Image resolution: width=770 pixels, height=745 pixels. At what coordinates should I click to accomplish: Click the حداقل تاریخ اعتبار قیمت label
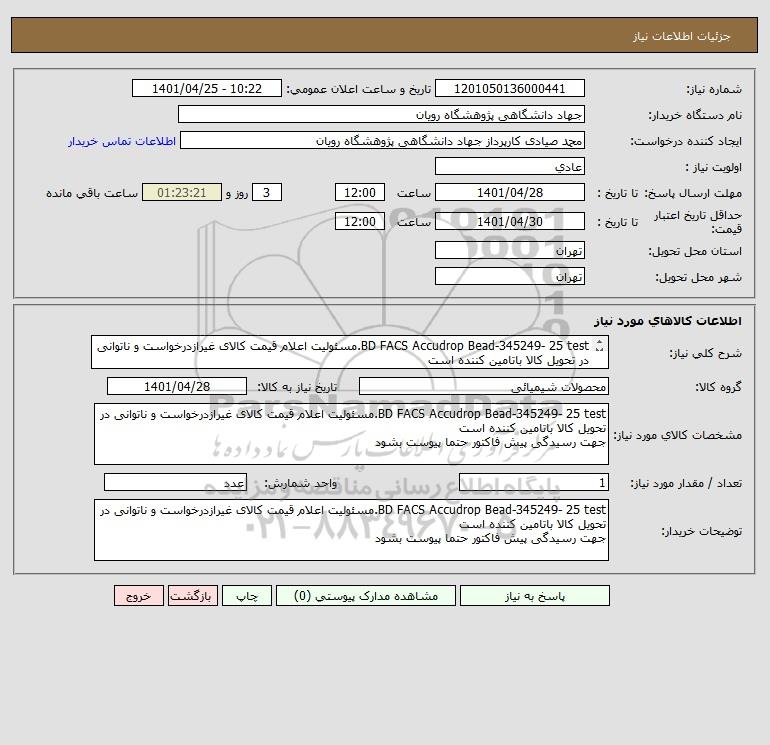(x=698, y=222)
